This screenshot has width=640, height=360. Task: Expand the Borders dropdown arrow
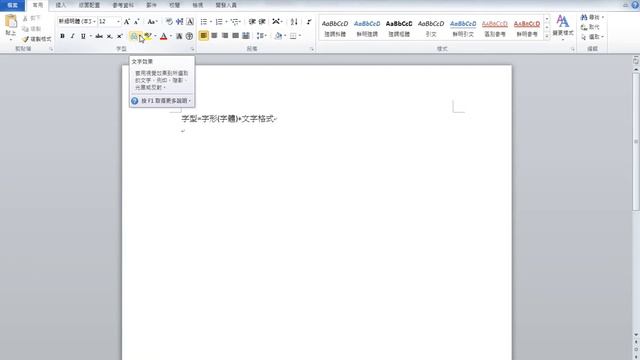pos(300,36)
